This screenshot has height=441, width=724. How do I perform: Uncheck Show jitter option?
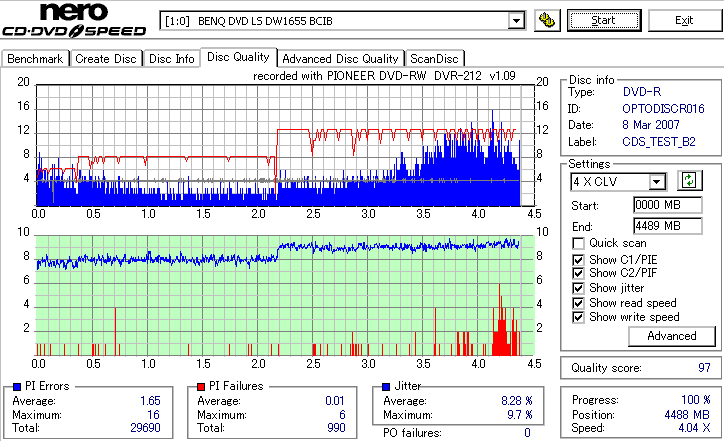pos(578,289)
